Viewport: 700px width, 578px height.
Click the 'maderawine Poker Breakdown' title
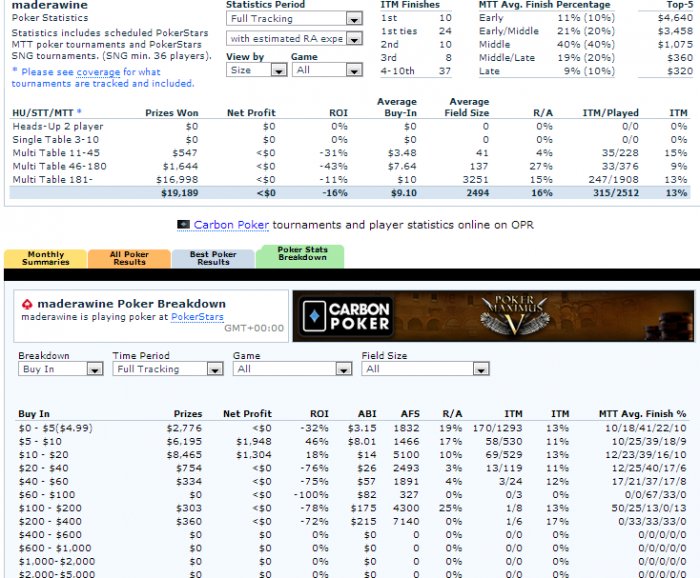[131, 304]
